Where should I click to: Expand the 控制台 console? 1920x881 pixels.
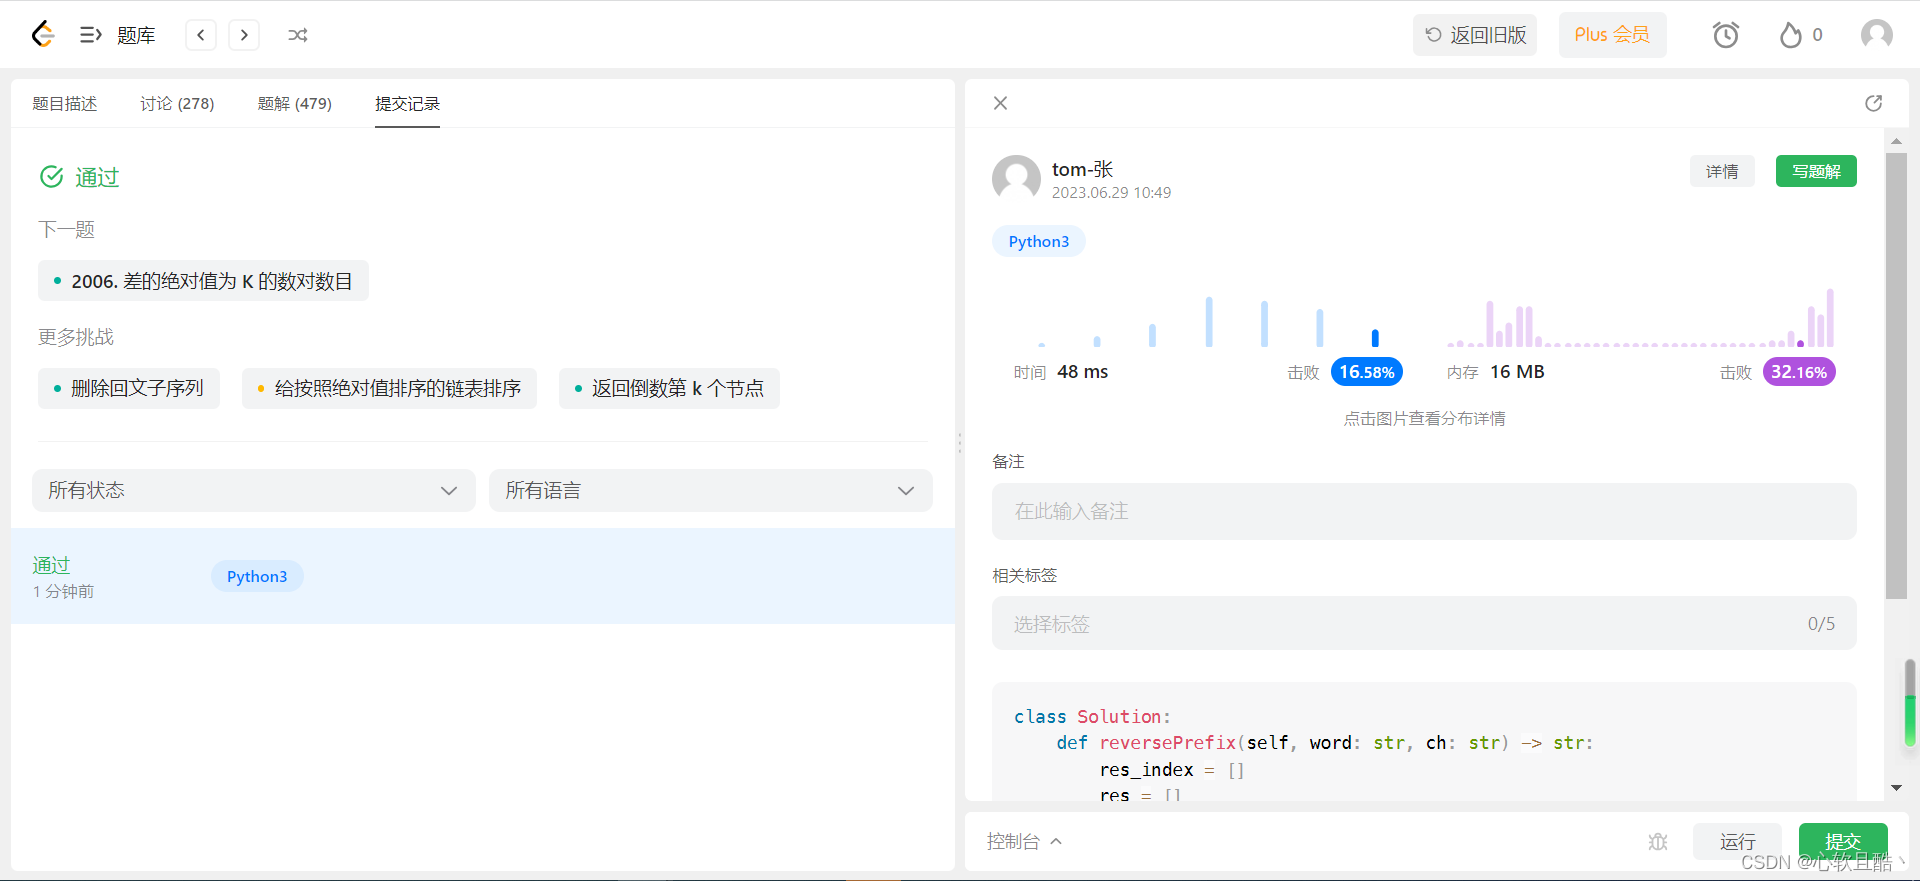1024,842
